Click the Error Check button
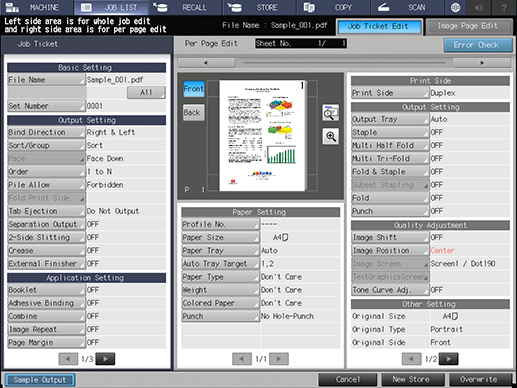The height and width of the screenshot is (388, 517). [x=478, y=45]
